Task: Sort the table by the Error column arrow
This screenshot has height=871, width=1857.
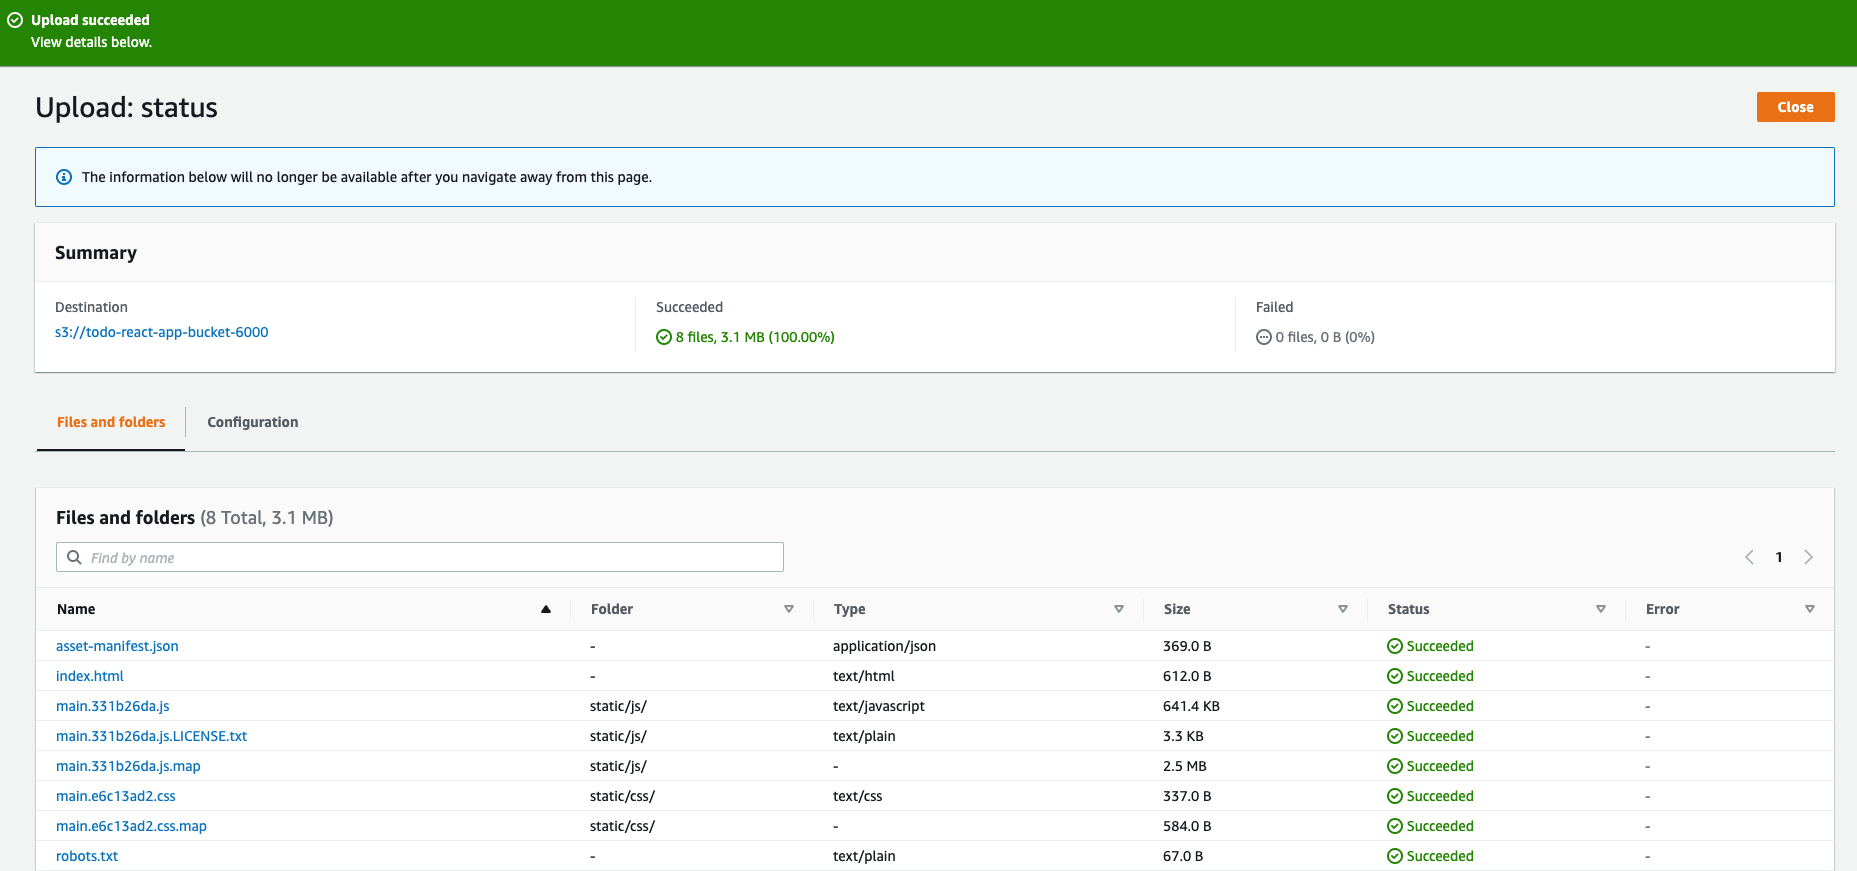Action: pyautogui.click(x=1810, y=609)
